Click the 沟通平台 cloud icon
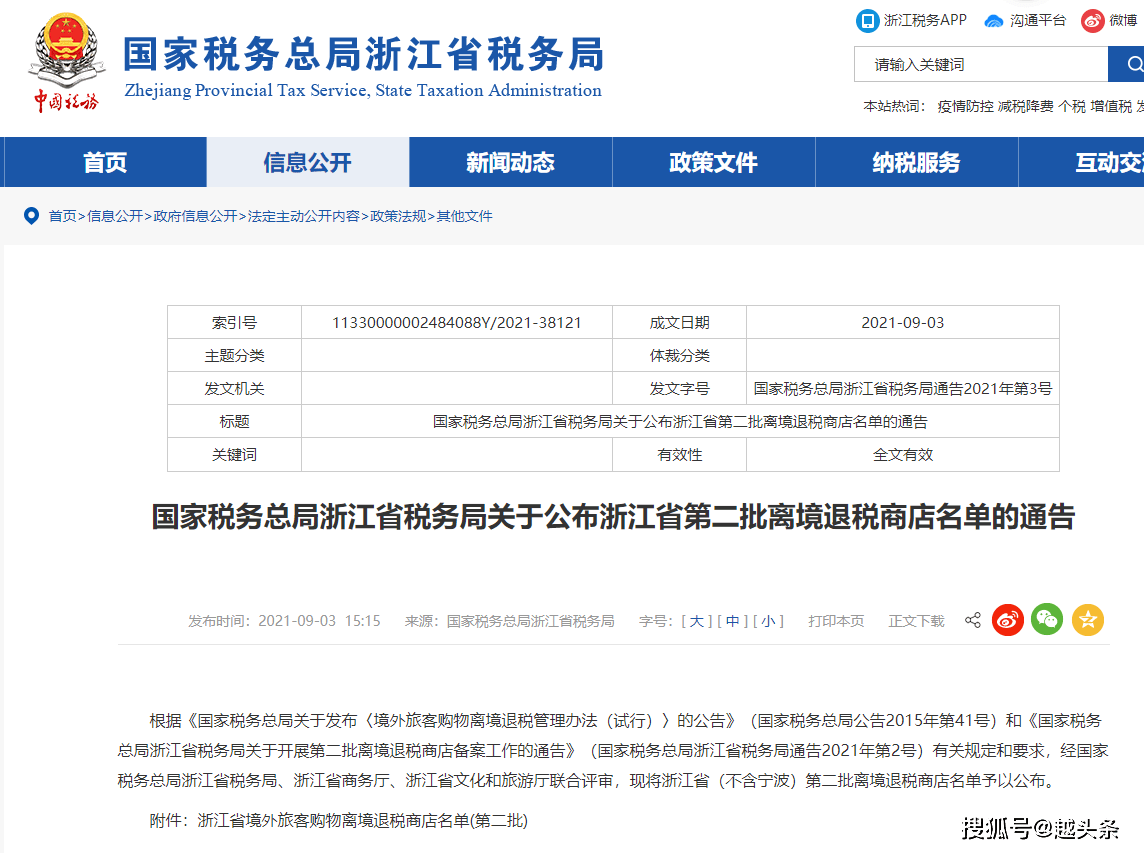This screenshot has width=1144, height=853. click(x=993, y=20)
